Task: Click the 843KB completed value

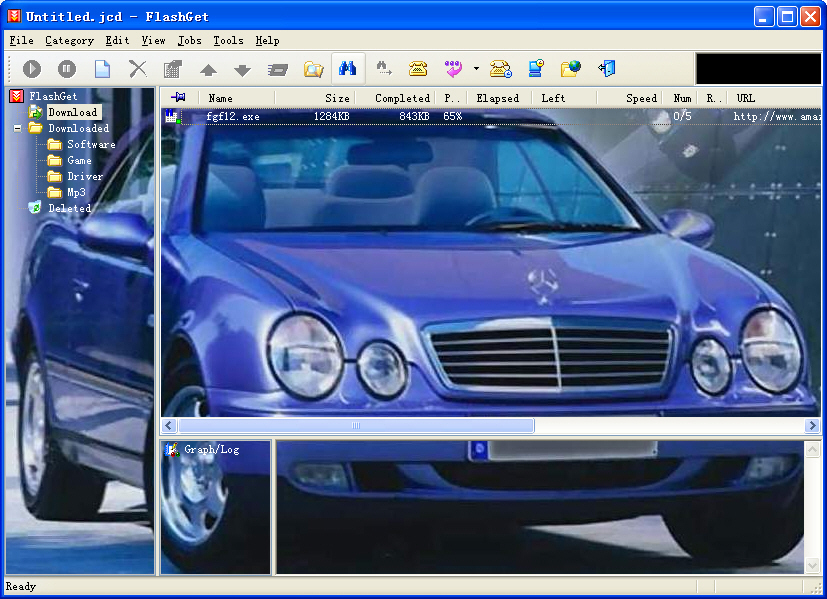Action: click(414, 116)
